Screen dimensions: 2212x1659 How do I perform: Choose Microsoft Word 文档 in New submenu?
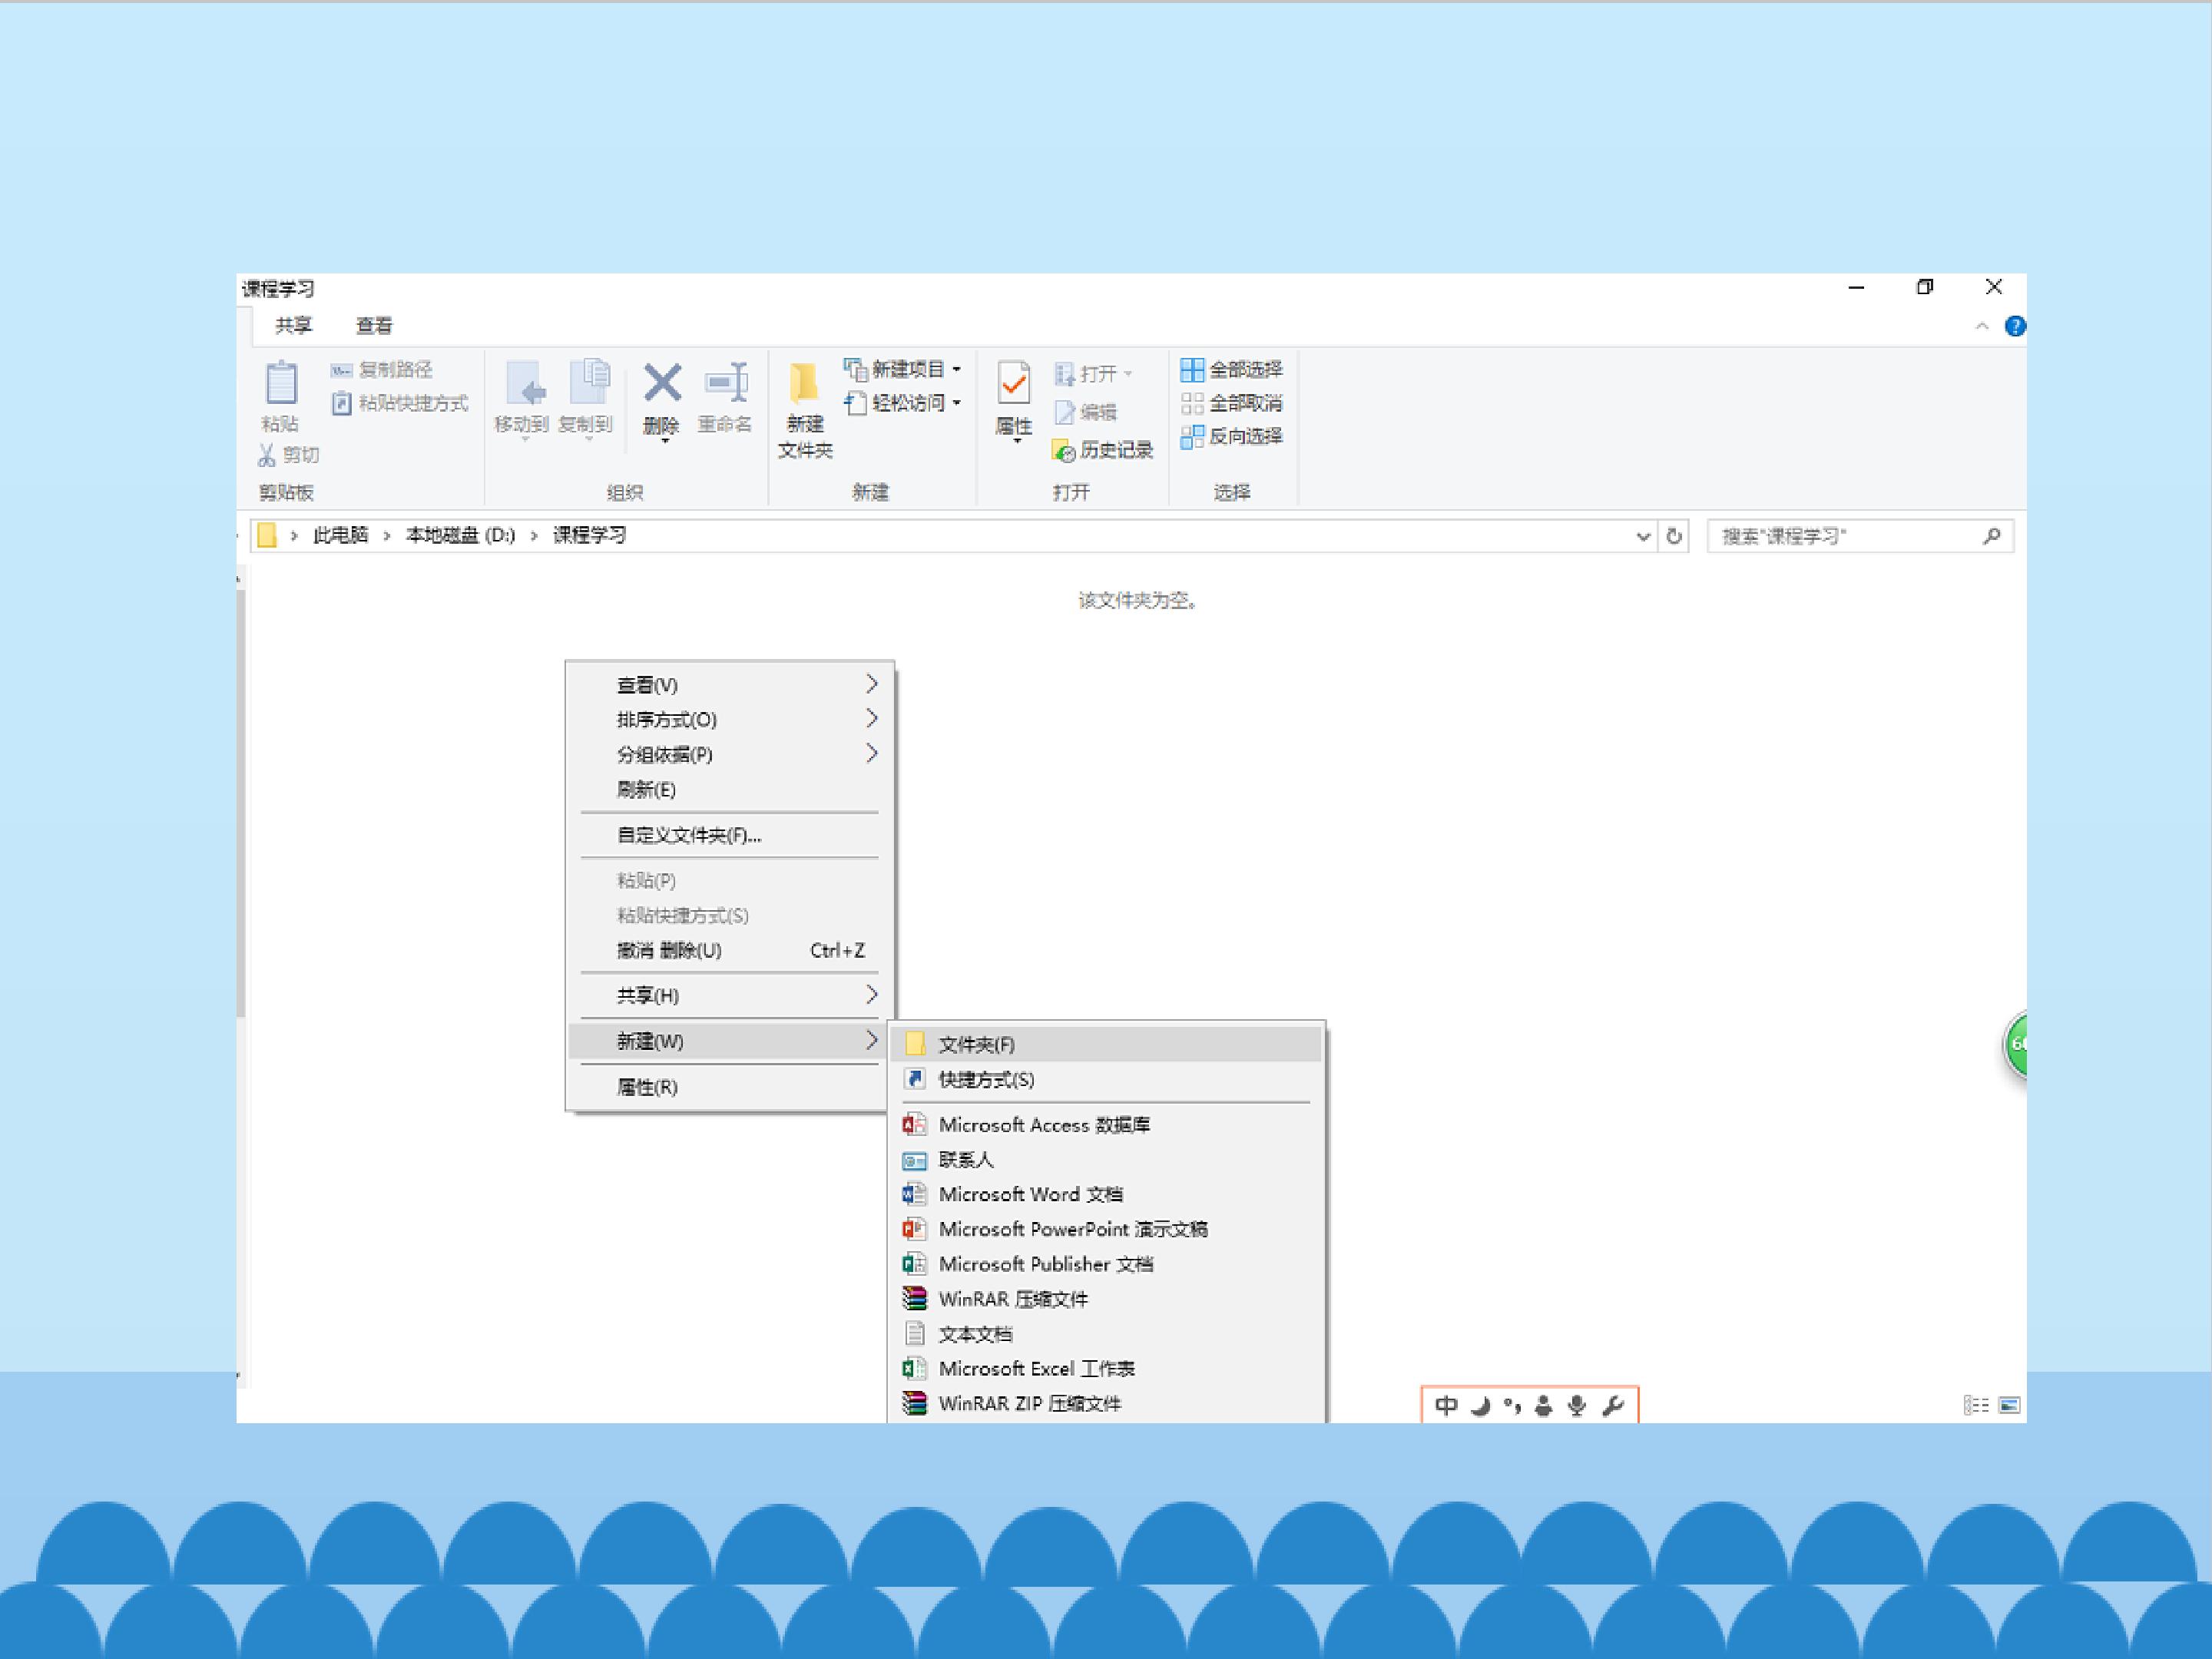1107,1195
